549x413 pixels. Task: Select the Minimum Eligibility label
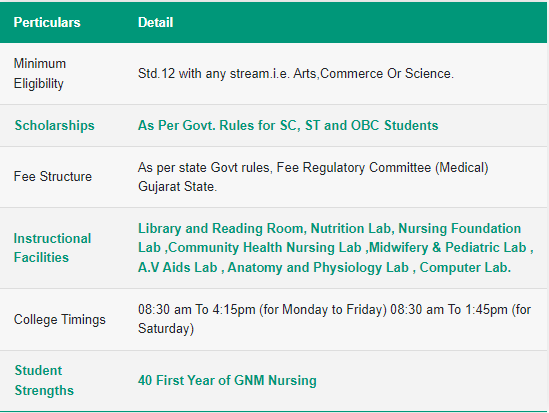pyautogui.click(x=40, y=74)
